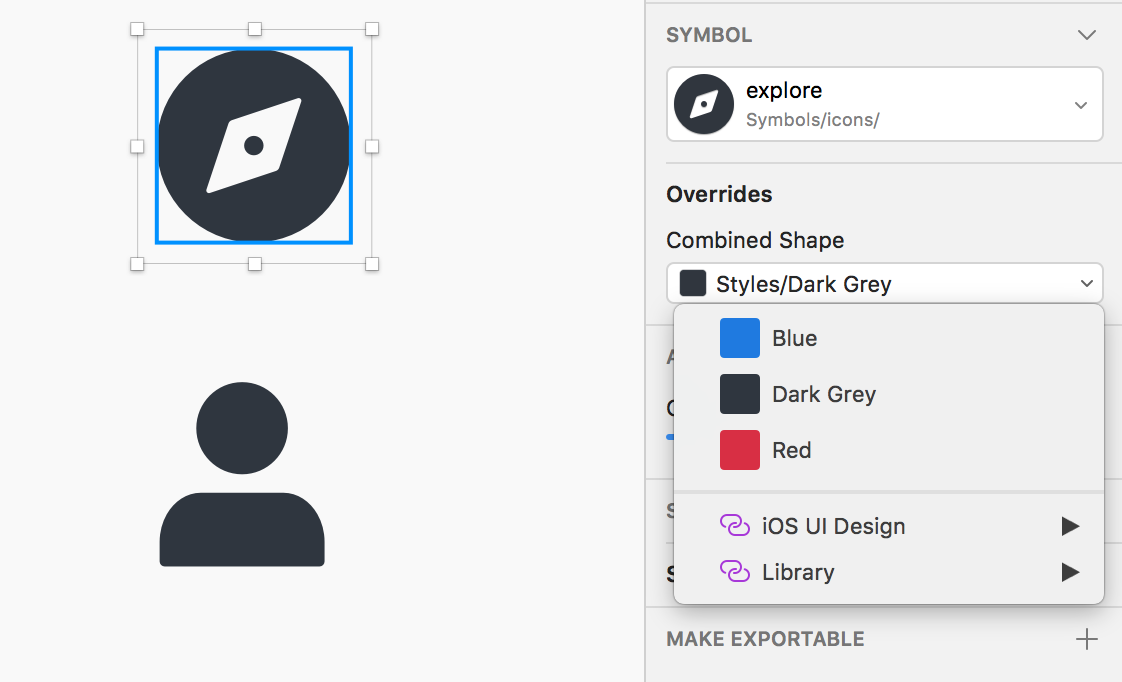
Task: Click the iOS UI Design library link icon
Action: click(735, 525)
